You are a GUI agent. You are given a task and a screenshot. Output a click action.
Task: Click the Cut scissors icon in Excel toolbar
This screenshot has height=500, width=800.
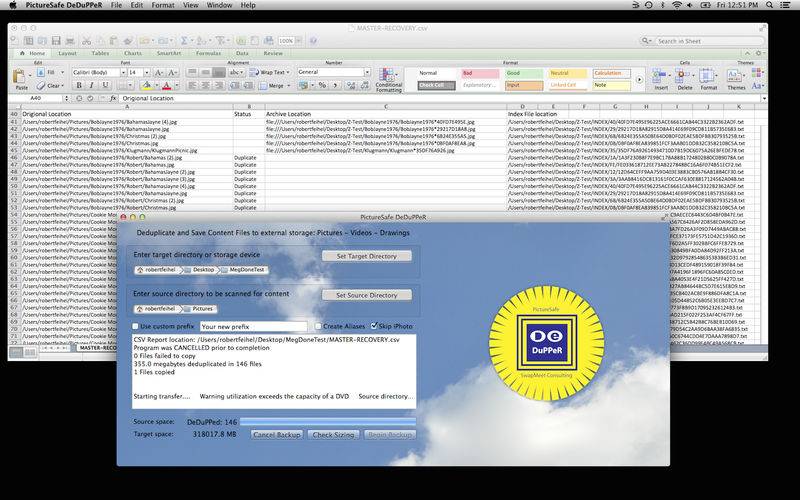click(86, 41)
